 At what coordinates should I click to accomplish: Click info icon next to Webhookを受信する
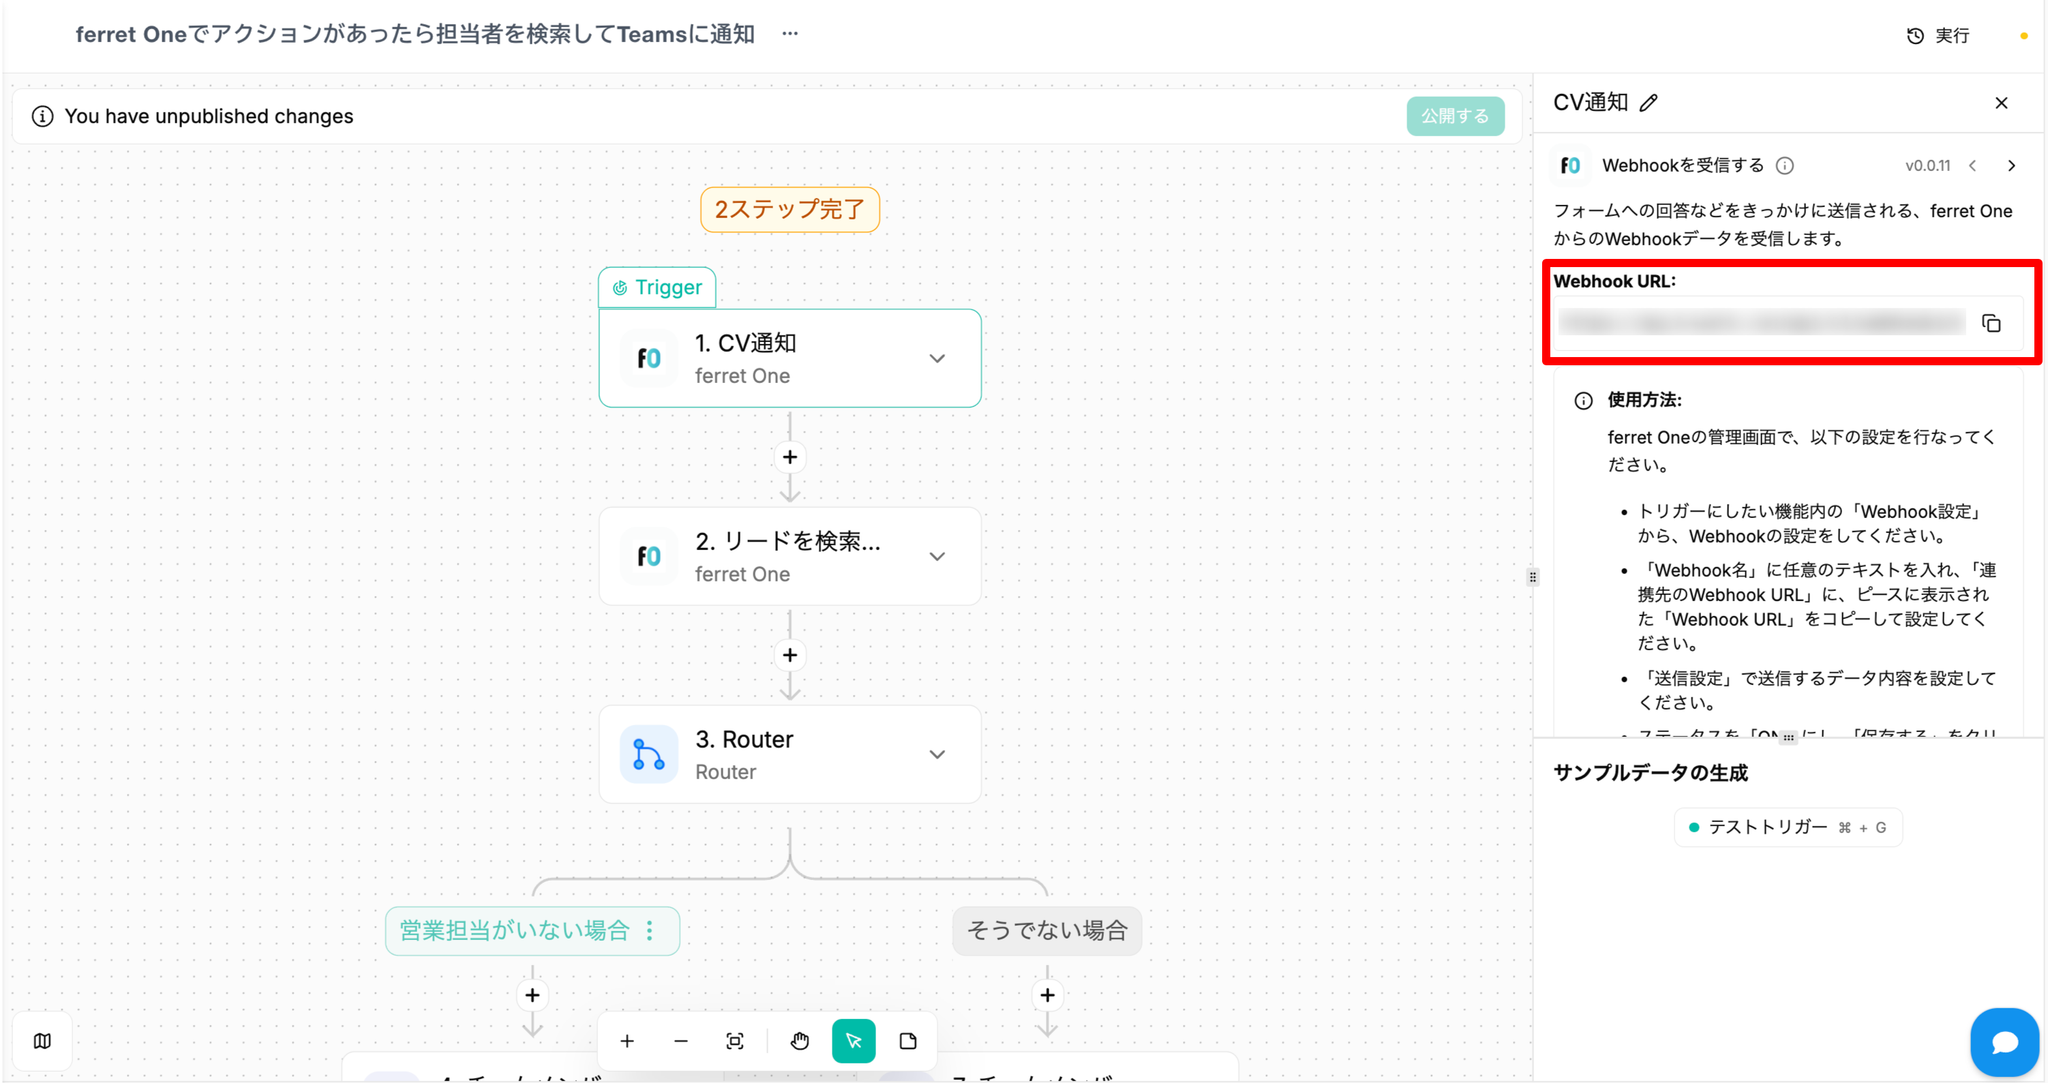pos(1785,166)
